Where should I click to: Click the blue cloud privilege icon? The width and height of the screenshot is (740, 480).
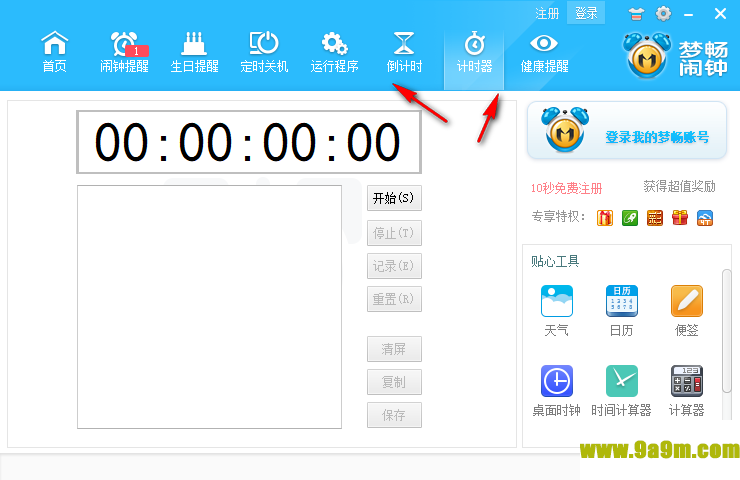click(705, 218)
